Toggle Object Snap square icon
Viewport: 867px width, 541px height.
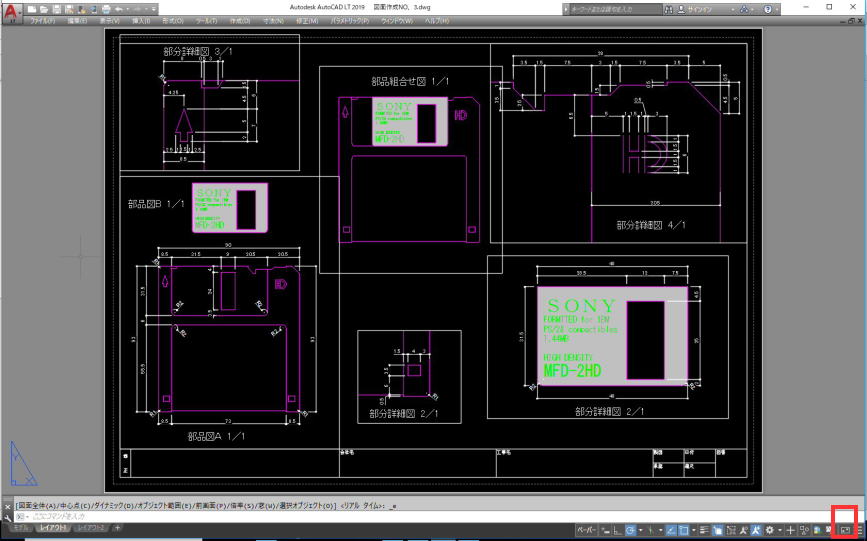pos(683,530)
